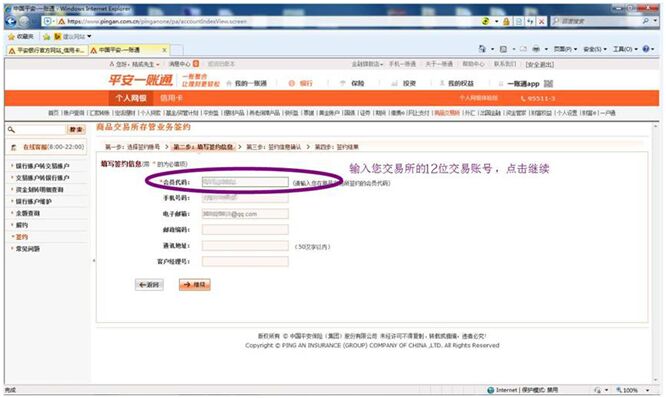Image resolution: width=666 pixels, height=398 pixels.
Task: Click the compatibility view page icon
Action: tap(519, 22)
